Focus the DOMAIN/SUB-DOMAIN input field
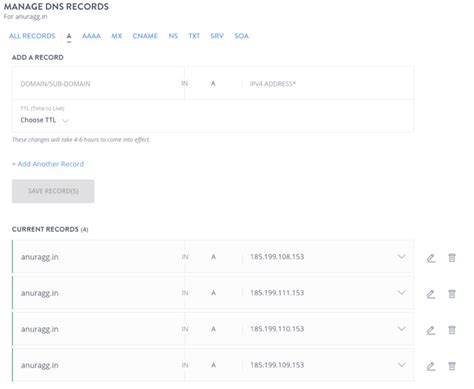 [x=98, y=84]
